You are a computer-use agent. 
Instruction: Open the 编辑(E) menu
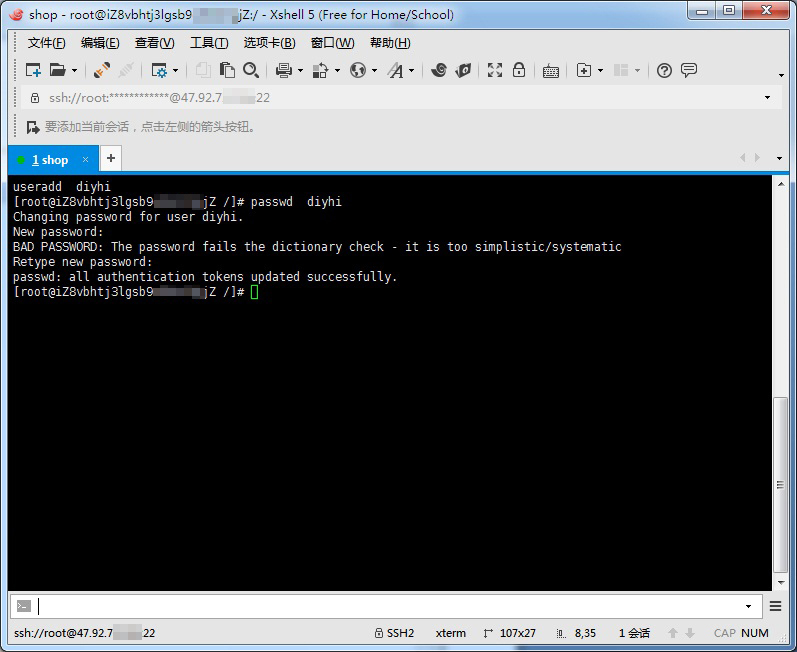pos(100,43)
